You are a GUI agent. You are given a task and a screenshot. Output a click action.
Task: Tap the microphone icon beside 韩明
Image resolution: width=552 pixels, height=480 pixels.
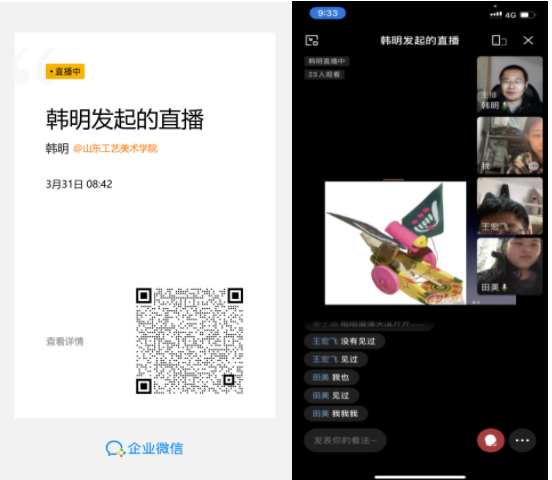click(504, 105)
